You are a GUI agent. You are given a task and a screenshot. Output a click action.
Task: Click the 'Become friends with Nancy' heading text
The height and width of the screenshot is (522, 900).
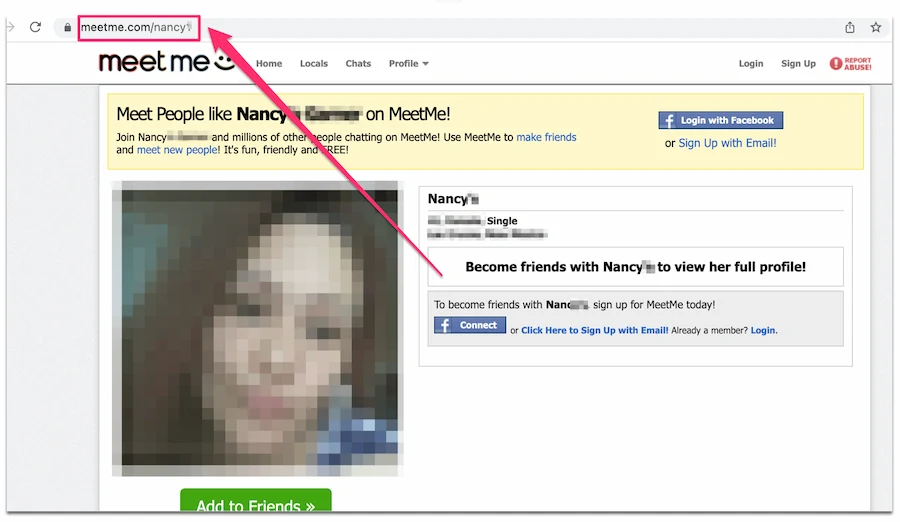point(635,267)
